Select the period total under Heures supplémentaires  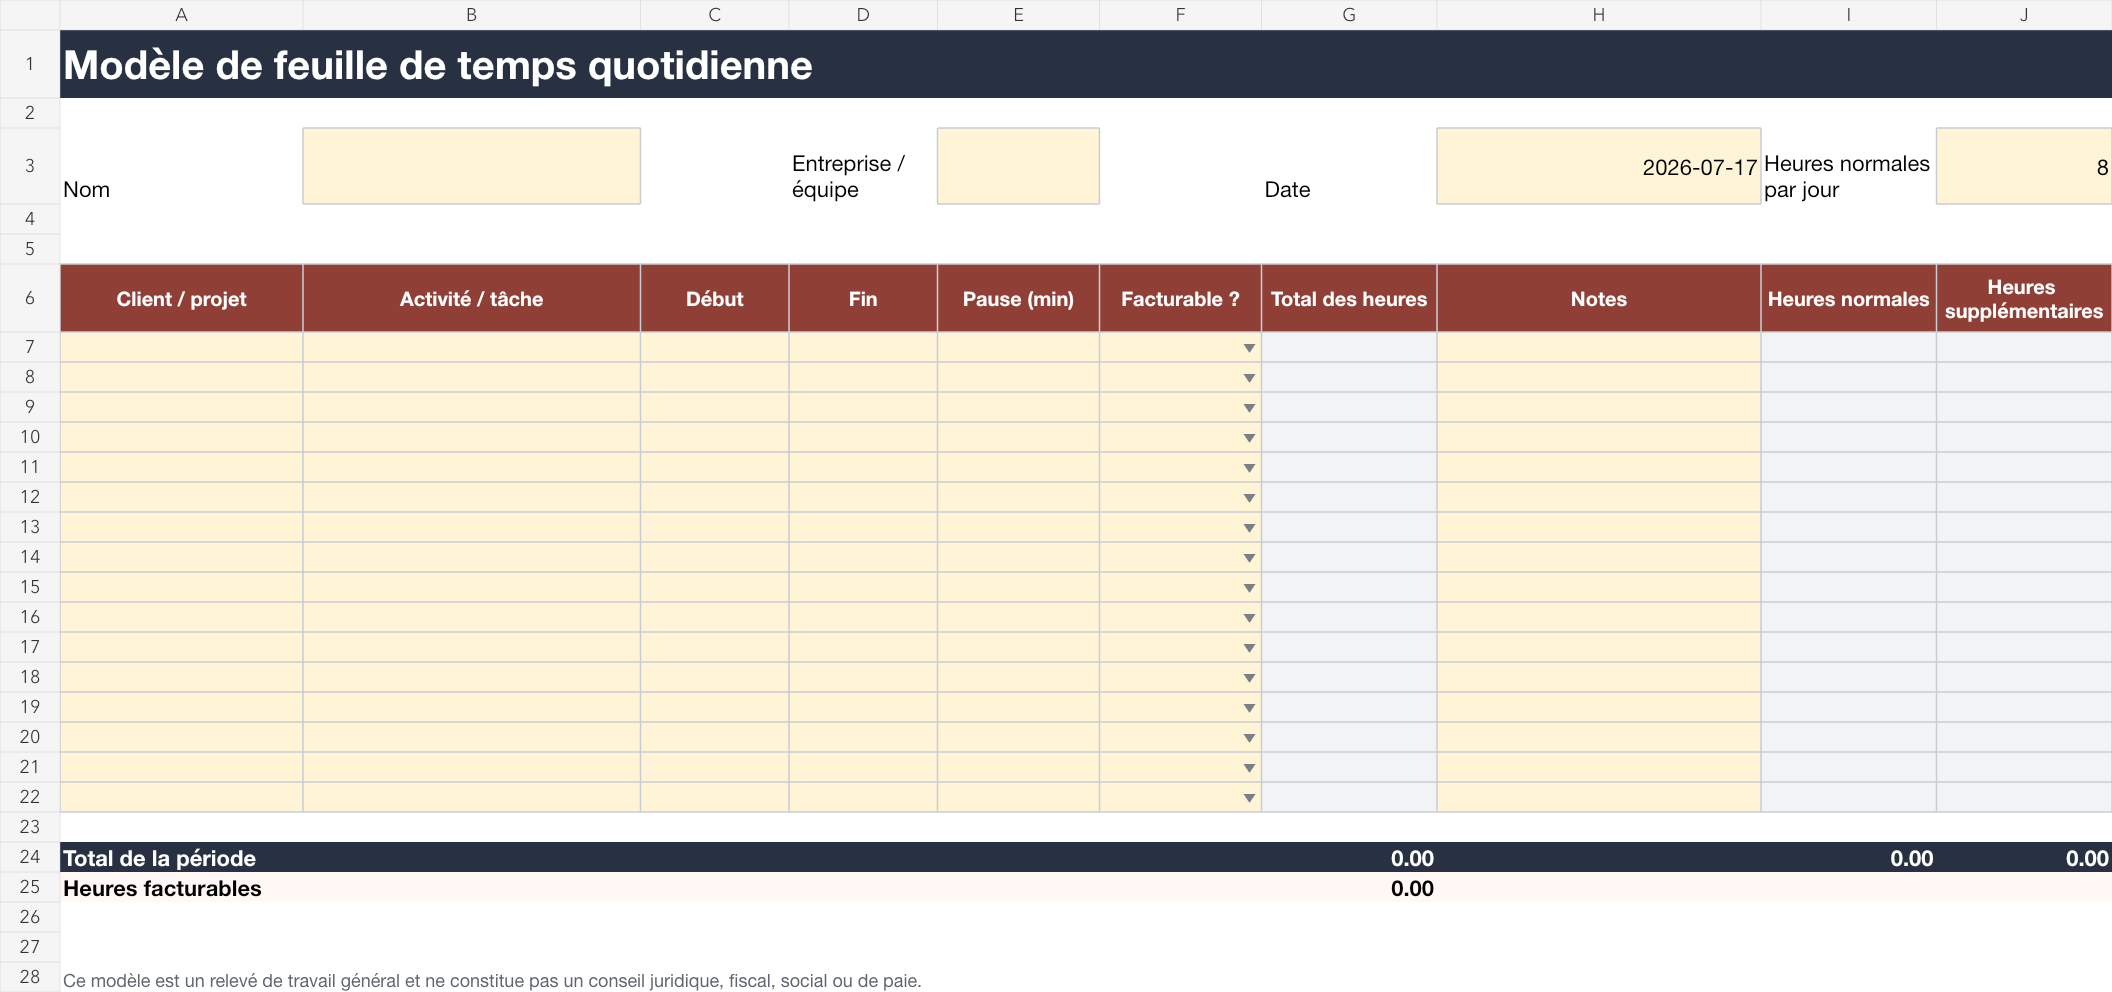[x=2087, y=858]
